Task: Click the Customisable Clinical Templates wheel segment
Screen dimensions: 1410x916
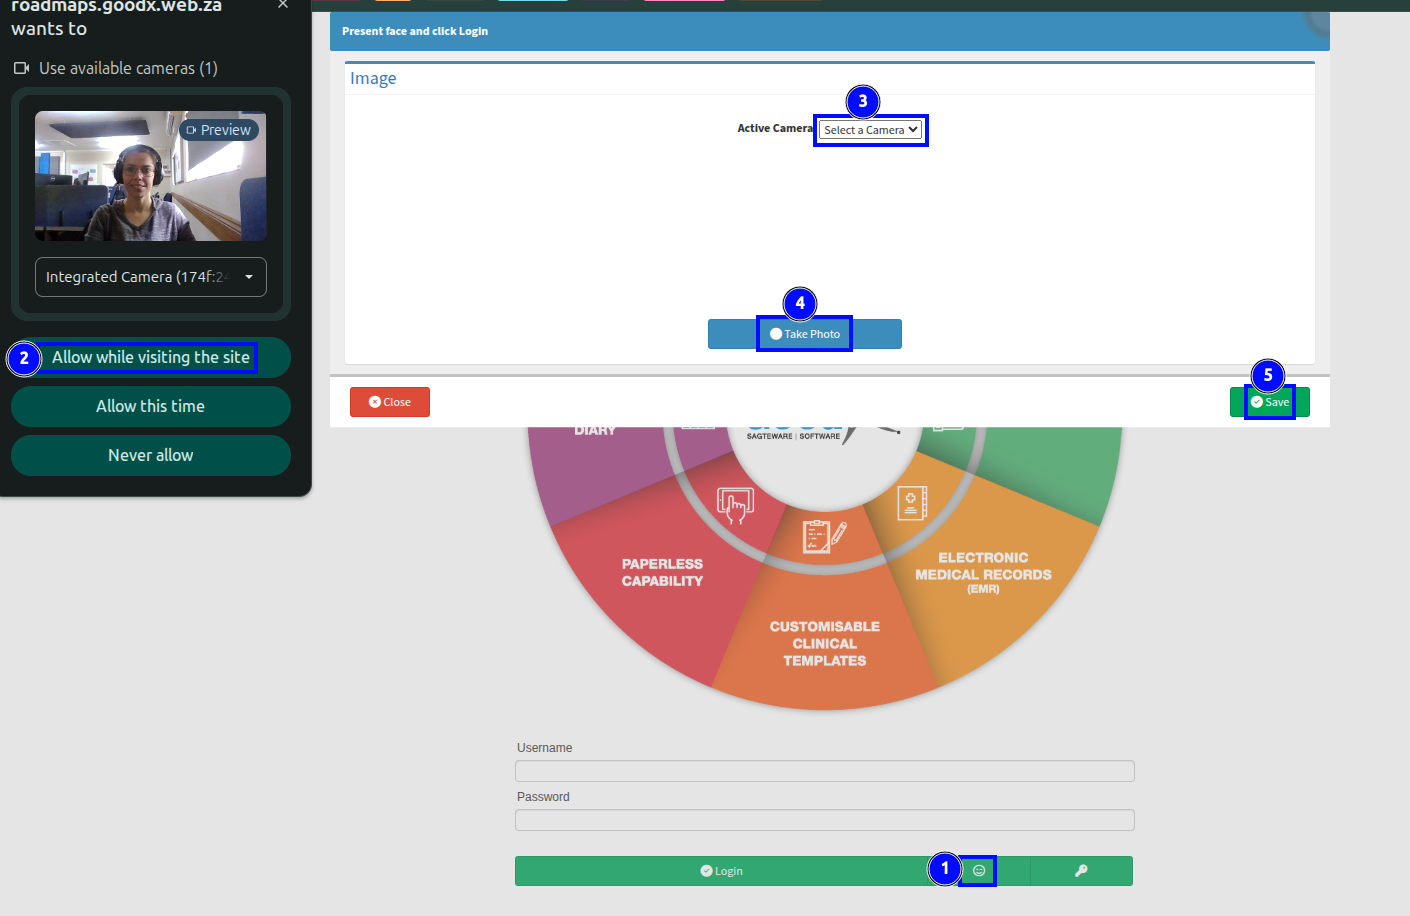Action: [x=825, y=644]
